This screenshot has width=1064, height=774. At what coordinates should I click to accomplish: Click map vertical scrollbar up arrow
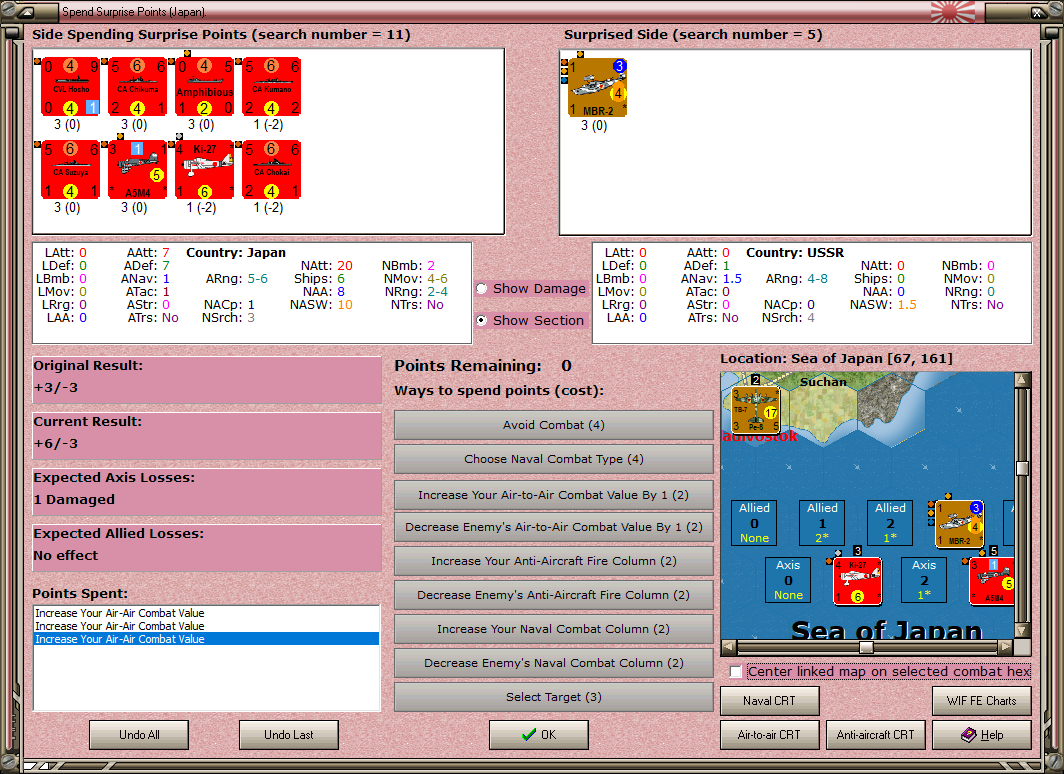pyautogui.click(x=1023, y=380)
